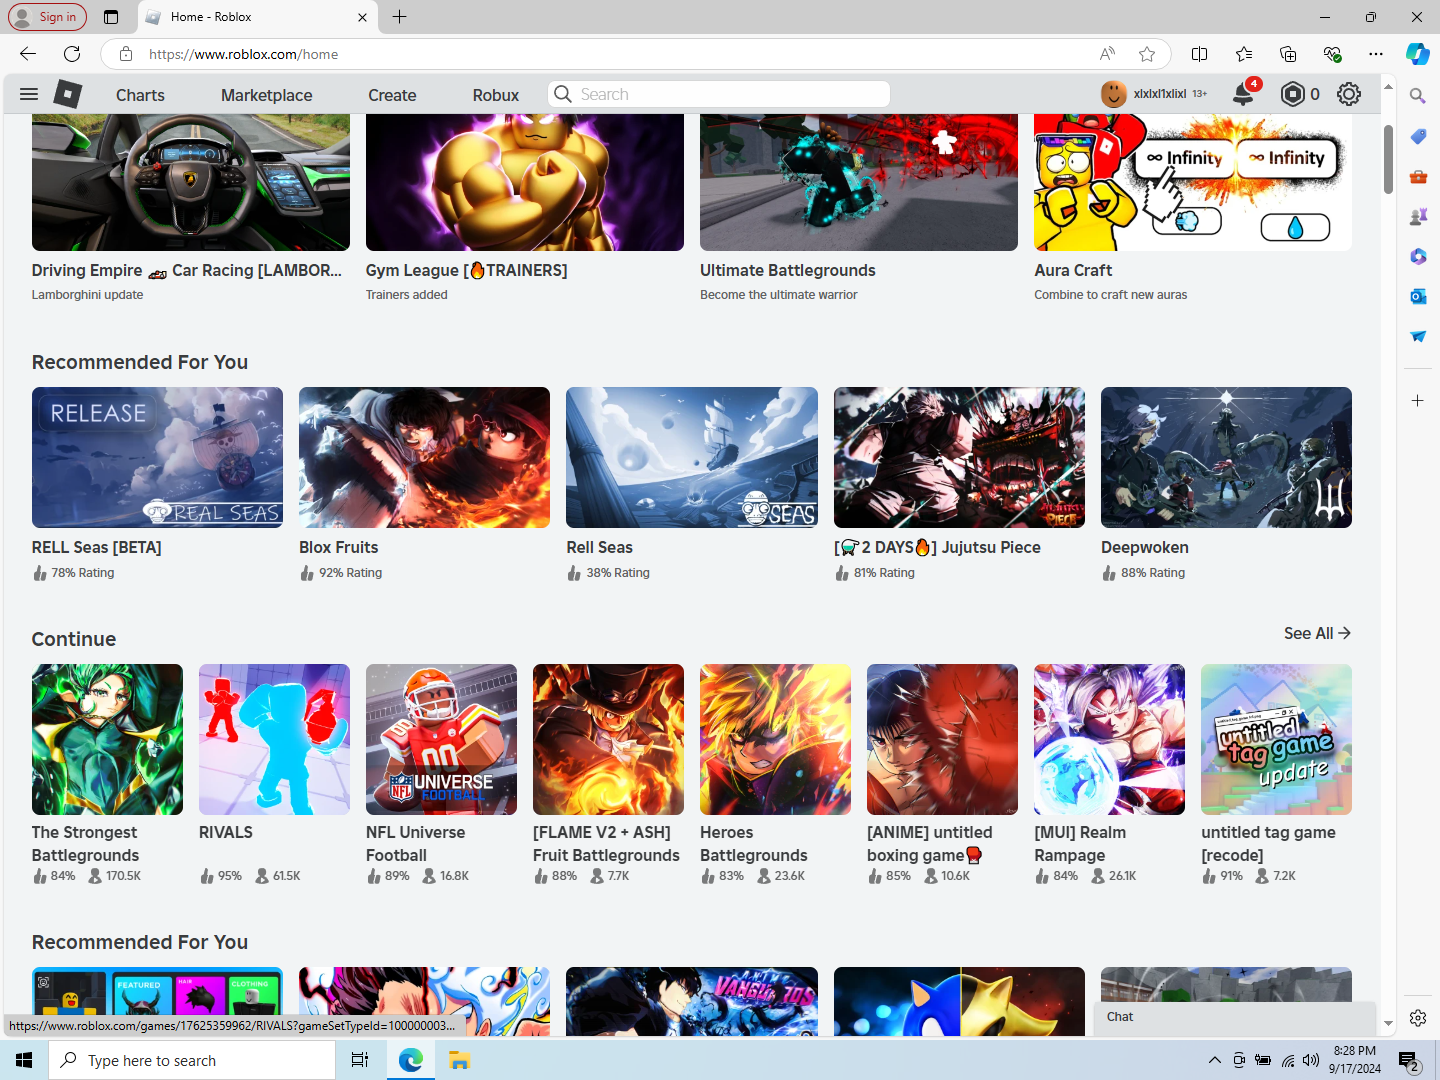Open Edge sidebar Drop paper-plane icon
This screenshot has height=1080, width=1440.
click(1418, 336)
